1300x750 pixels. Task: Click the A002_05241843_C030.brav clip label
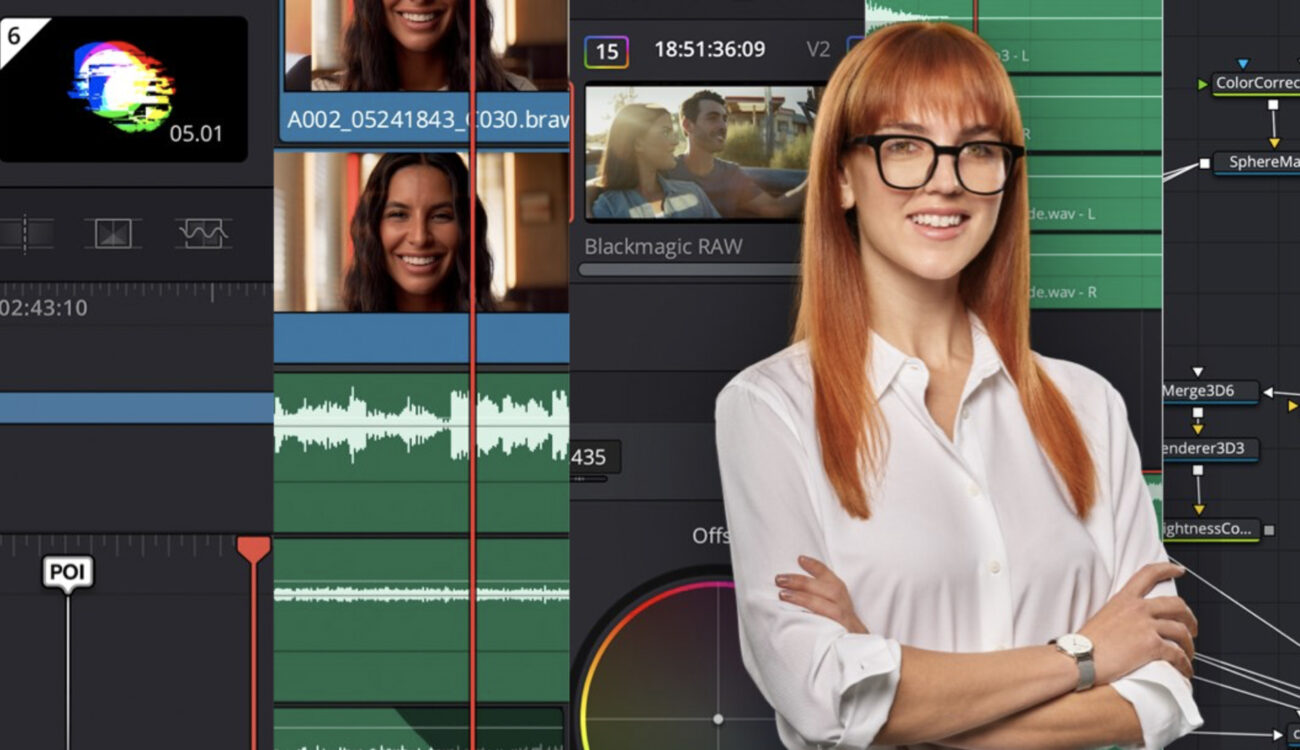427,120
